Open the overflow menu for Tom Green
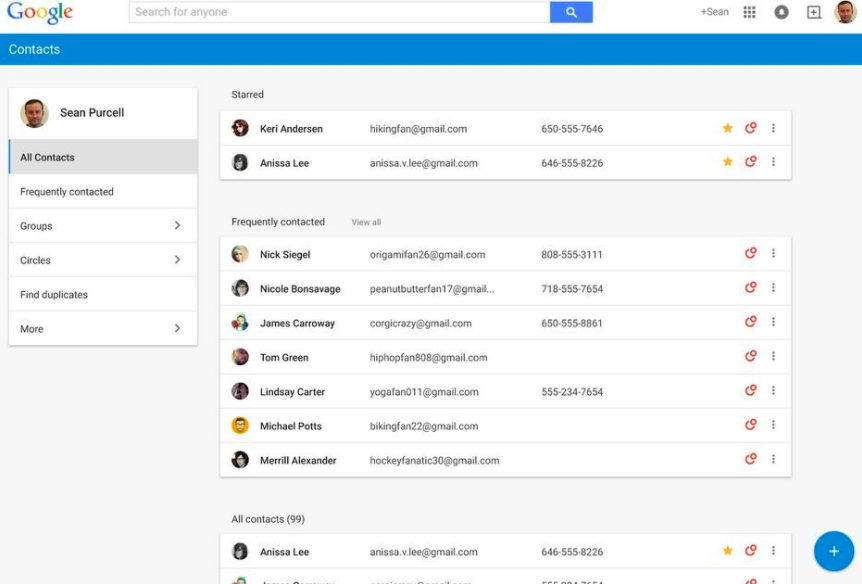 click(x=773, y=357)
